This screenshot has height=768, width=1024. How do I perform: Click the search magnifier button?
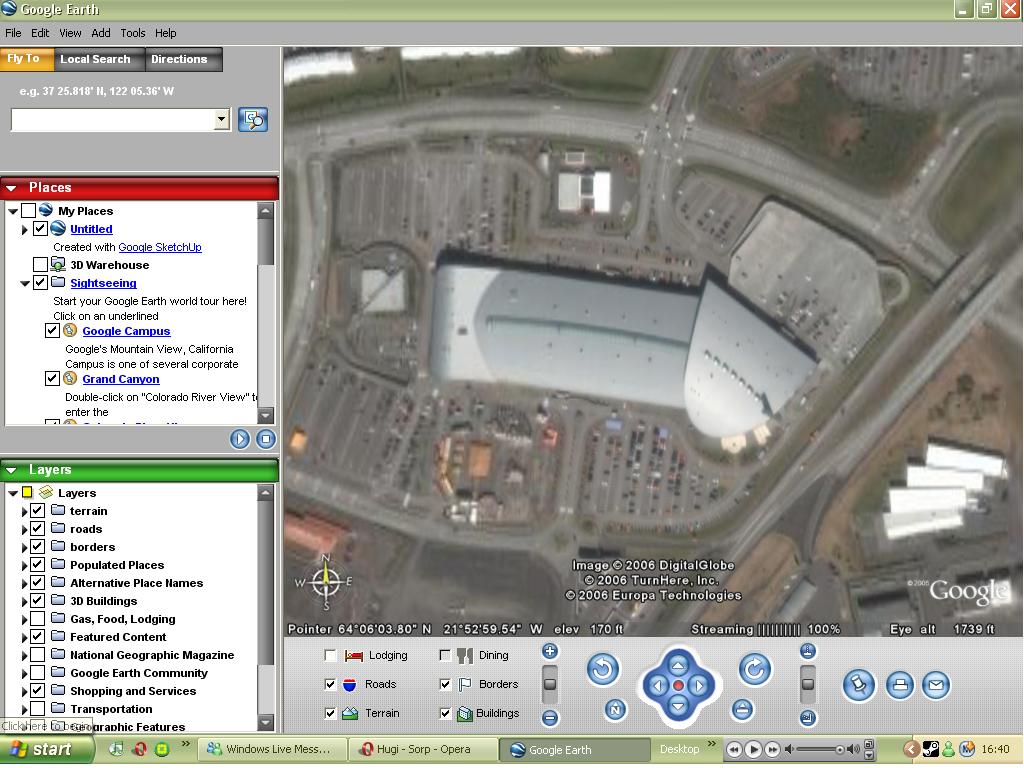click(x=253, y=120)
